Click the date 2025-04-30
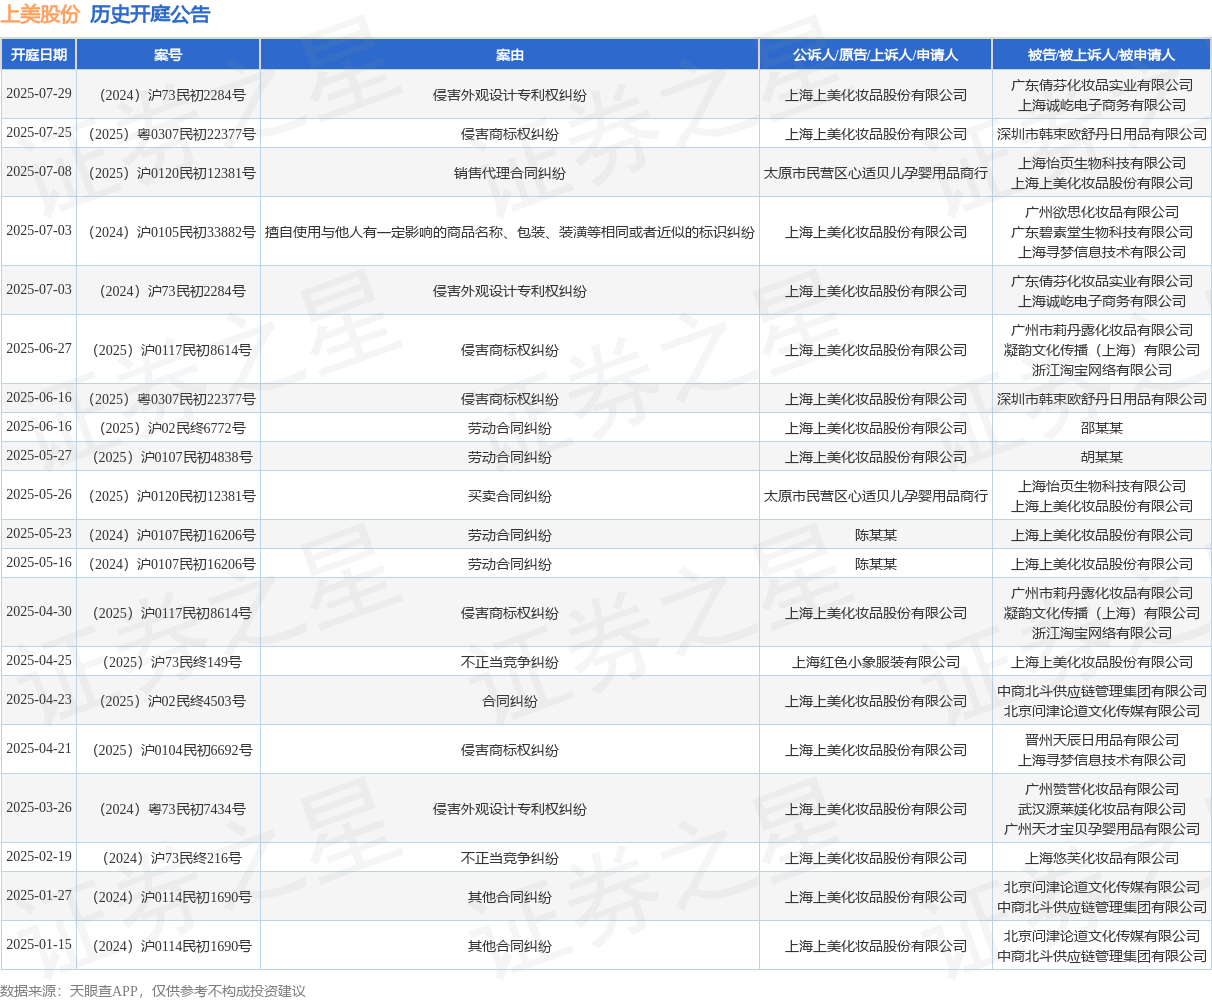 point(39,611)
